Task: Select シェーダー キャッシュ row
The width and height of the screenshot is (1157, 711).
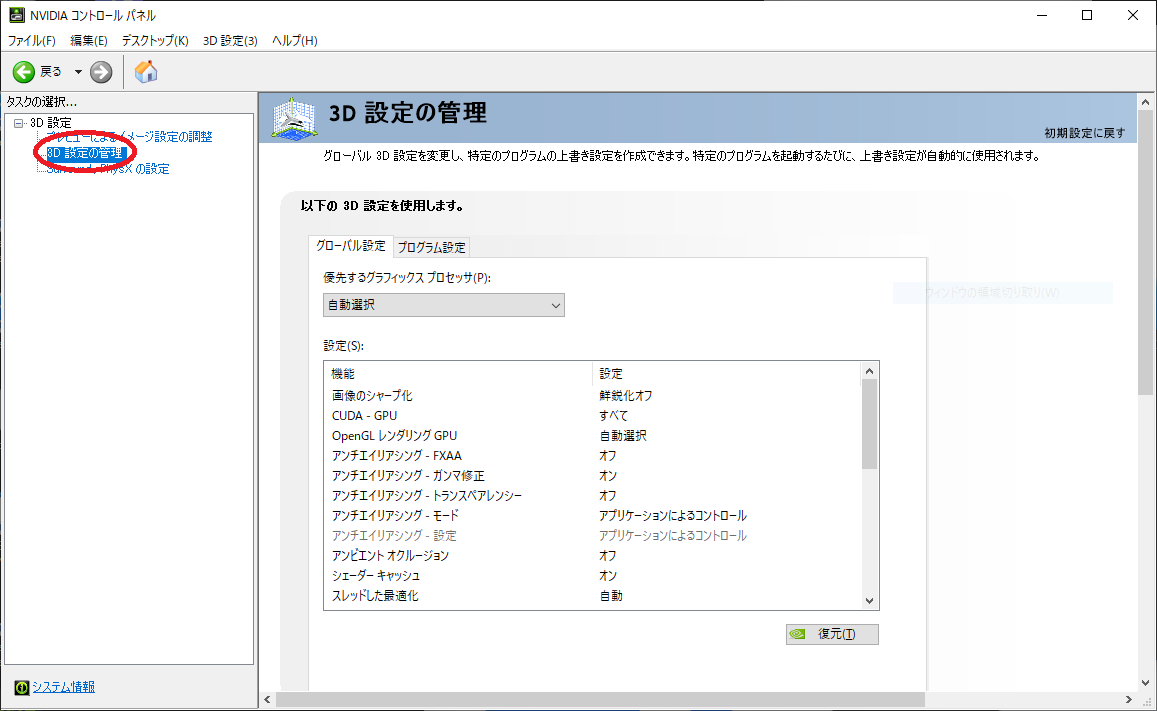Action: tap(594, 575)
